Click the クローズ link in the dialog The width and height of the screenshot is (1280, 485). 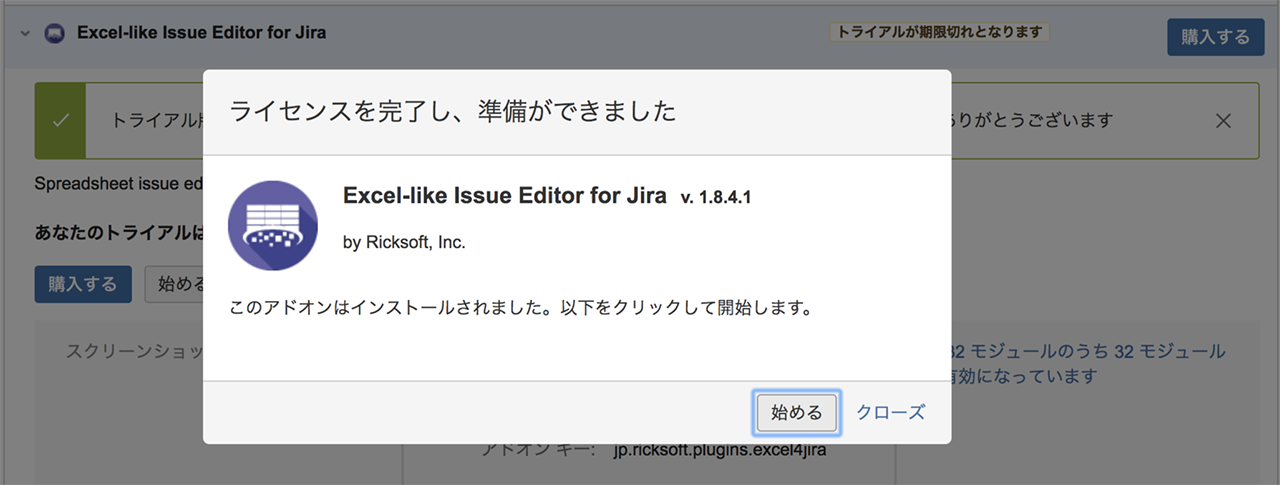tap(891, 412)
